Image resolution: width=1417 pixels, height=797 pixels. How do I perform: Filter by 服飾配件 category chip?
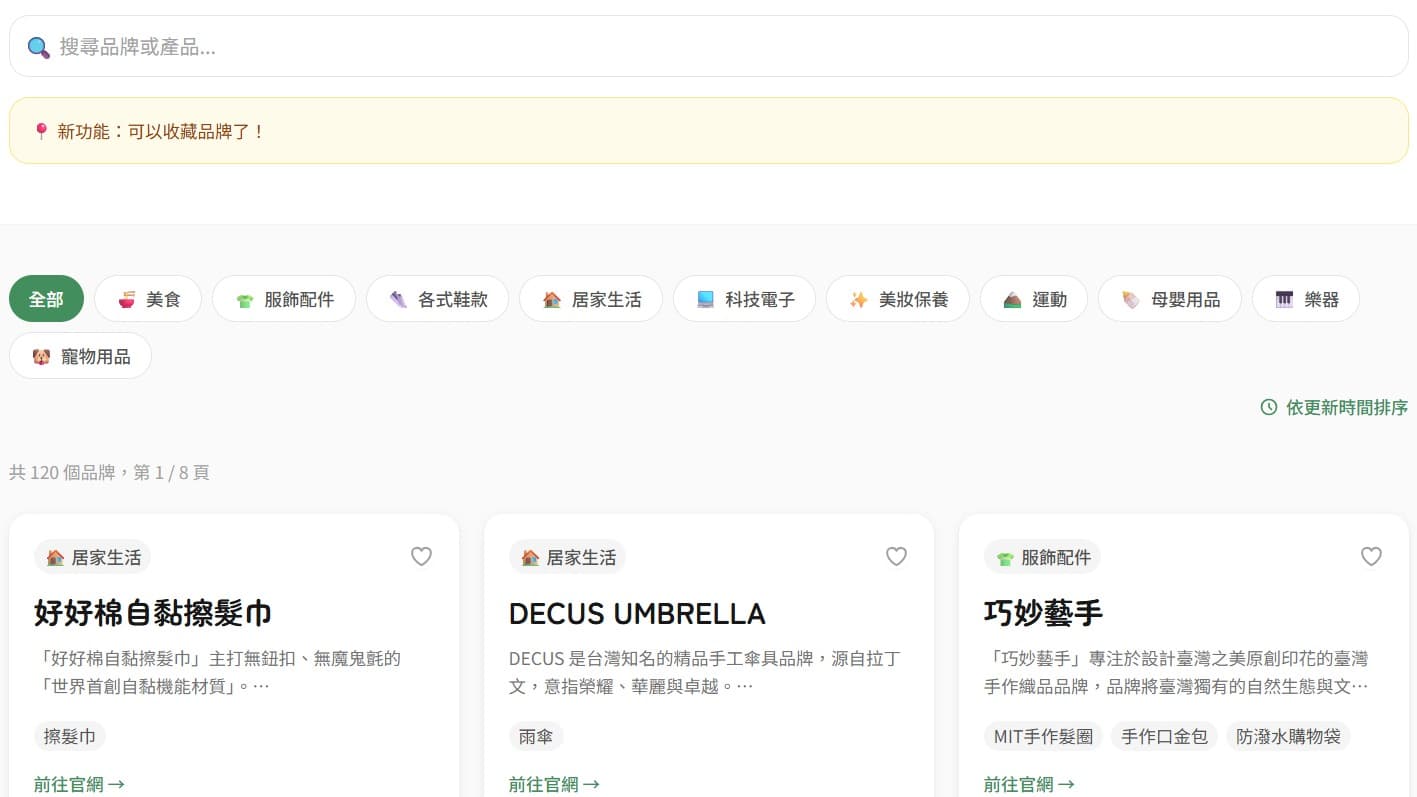click(284, 299)
